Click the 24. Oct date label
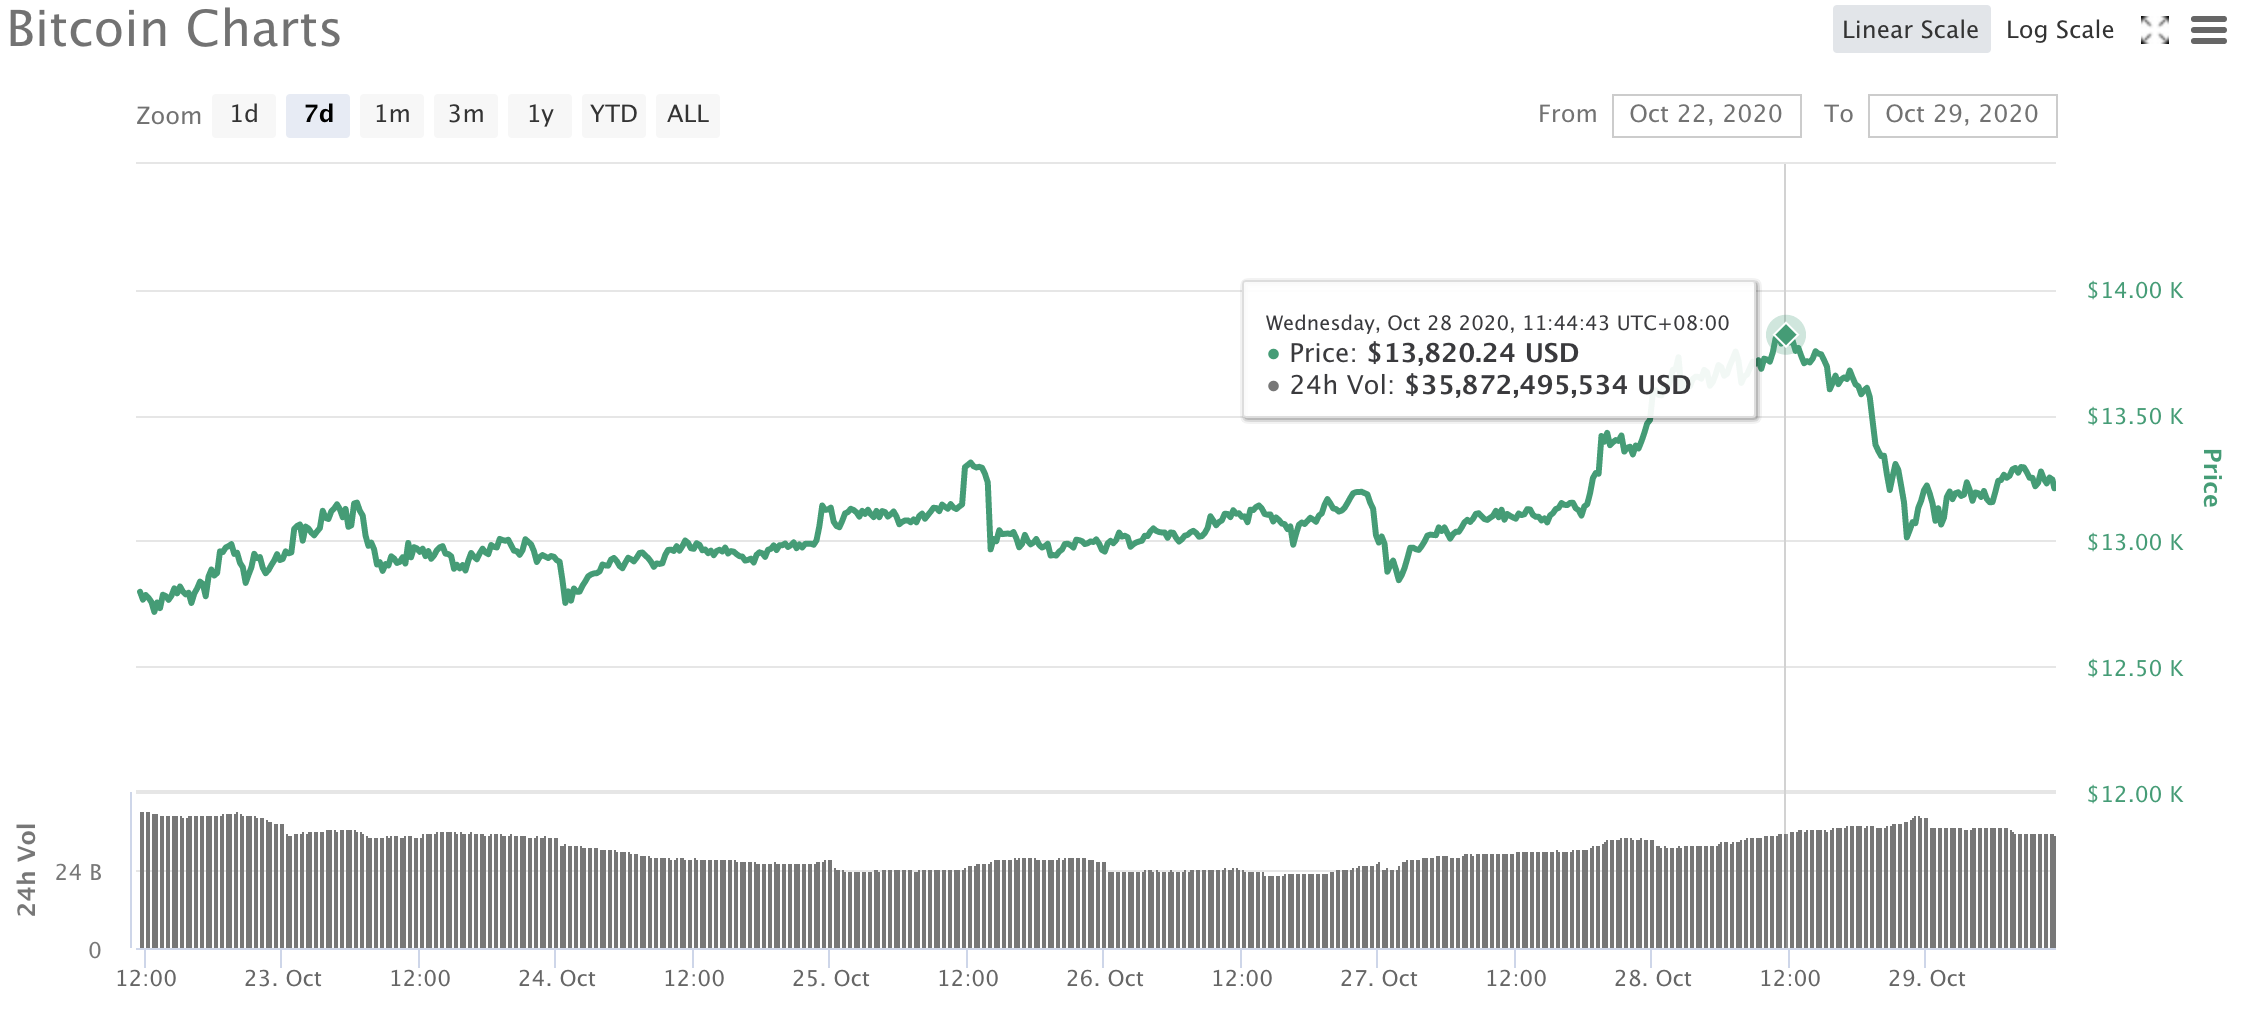The height and width of the screenshot is (1020, 2242). (x=557, y=979)
